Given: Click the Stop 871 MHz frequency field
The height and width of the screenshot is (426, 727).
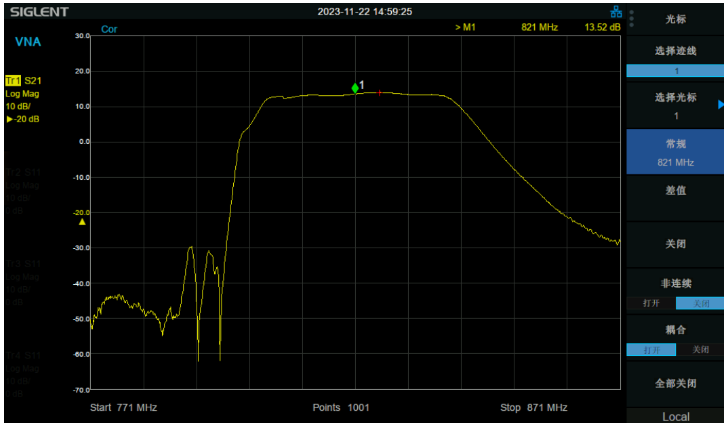Looking at the screenshot, I should 533,408.
